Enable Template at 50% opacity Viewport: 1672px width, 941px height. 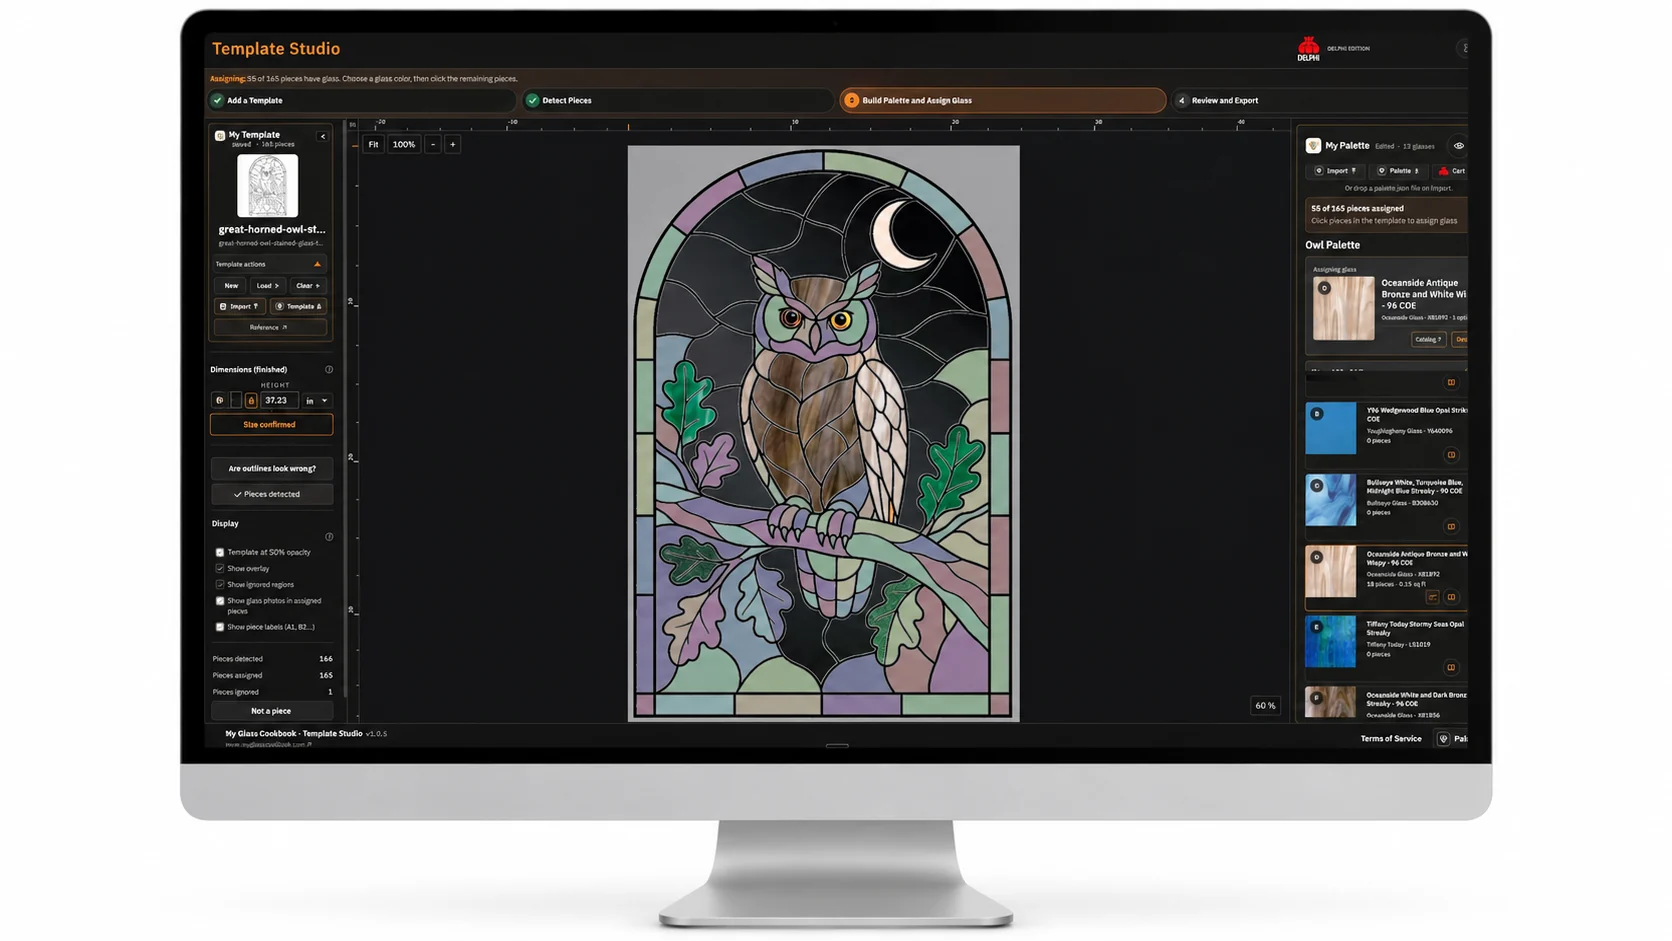click(x=220, y=553)
